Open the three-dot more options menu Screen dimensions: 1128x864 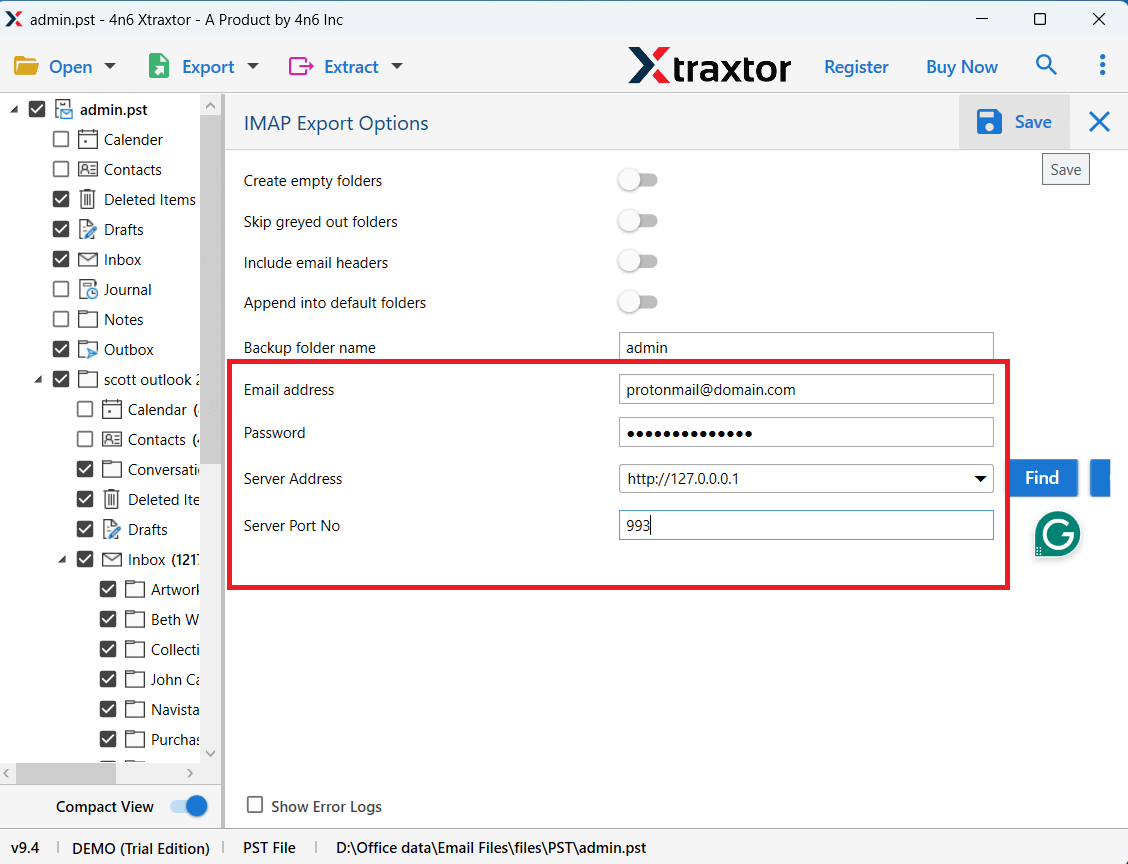(1102, 66)
